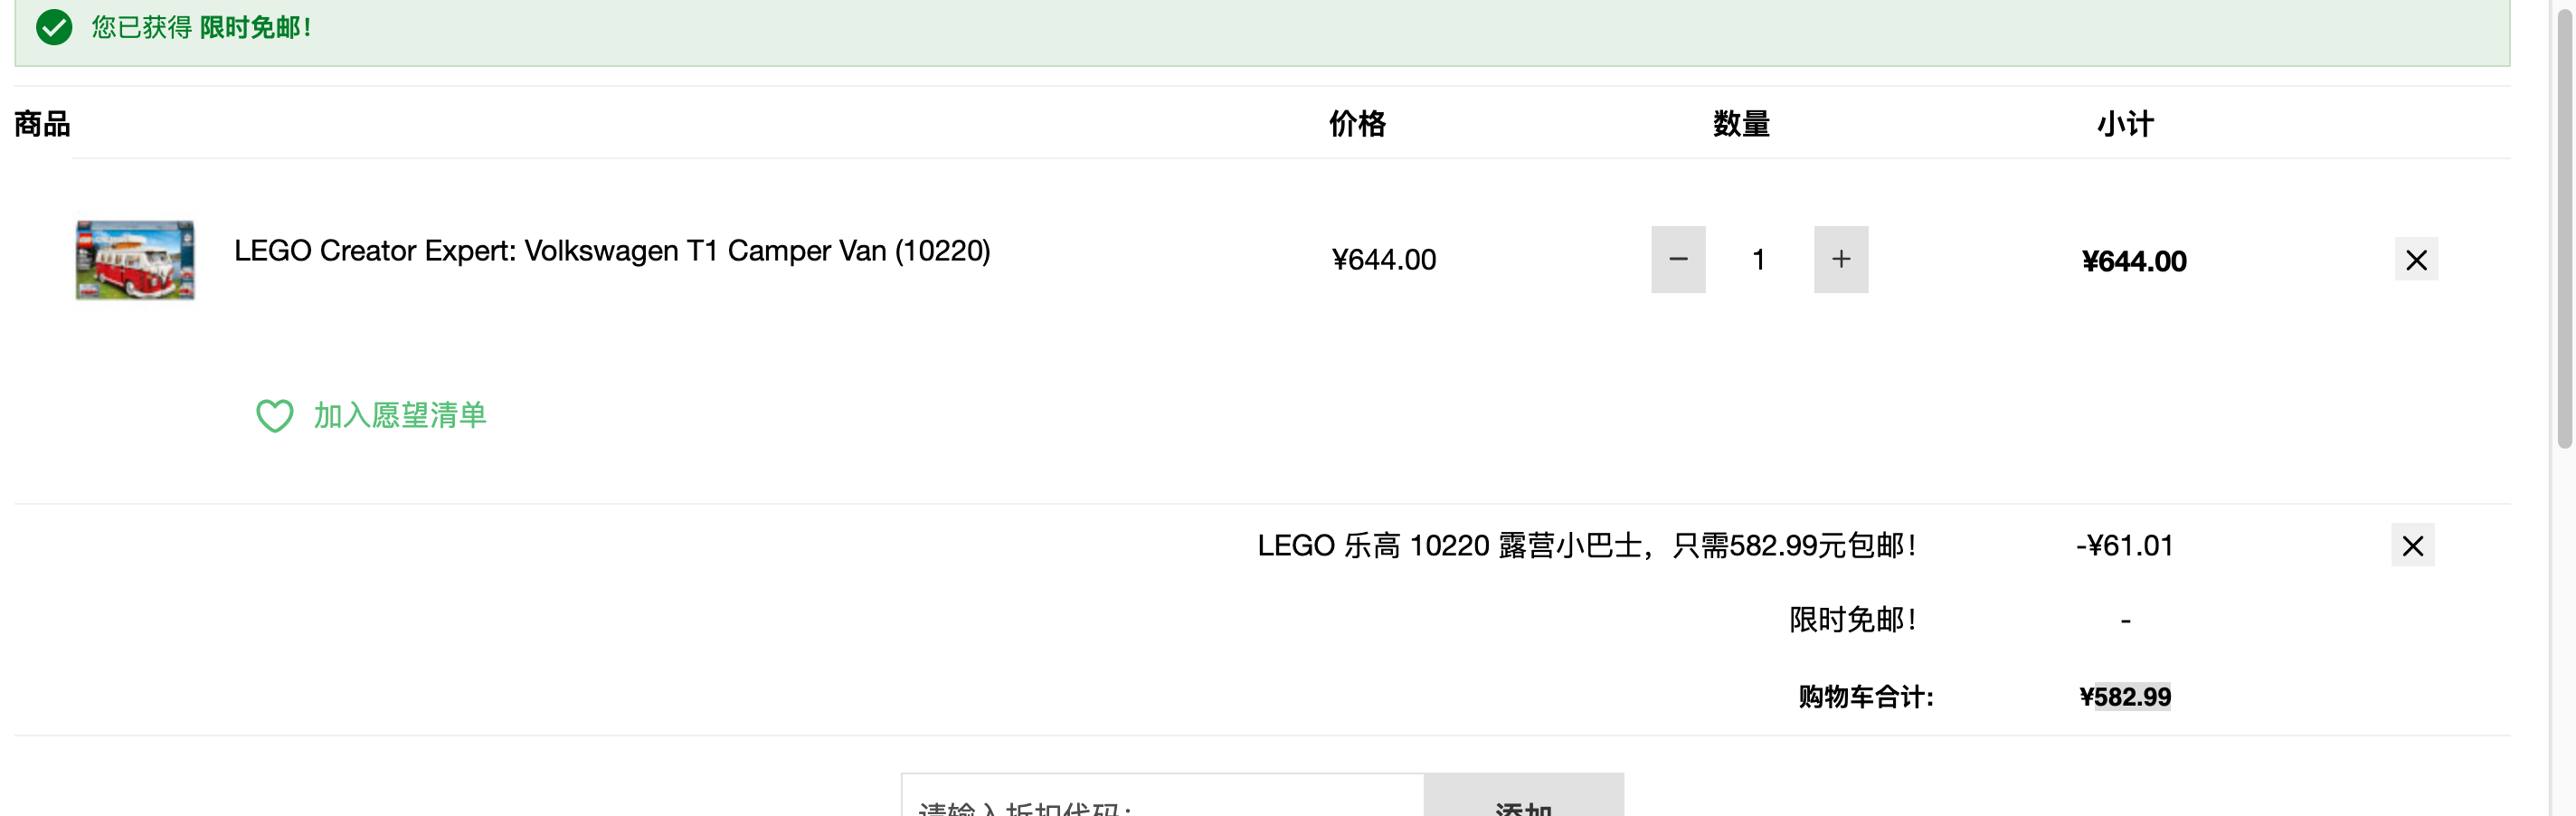Click the 小计 column header
Viewport: 2576px width, 816px height.
pos(2125,124)
